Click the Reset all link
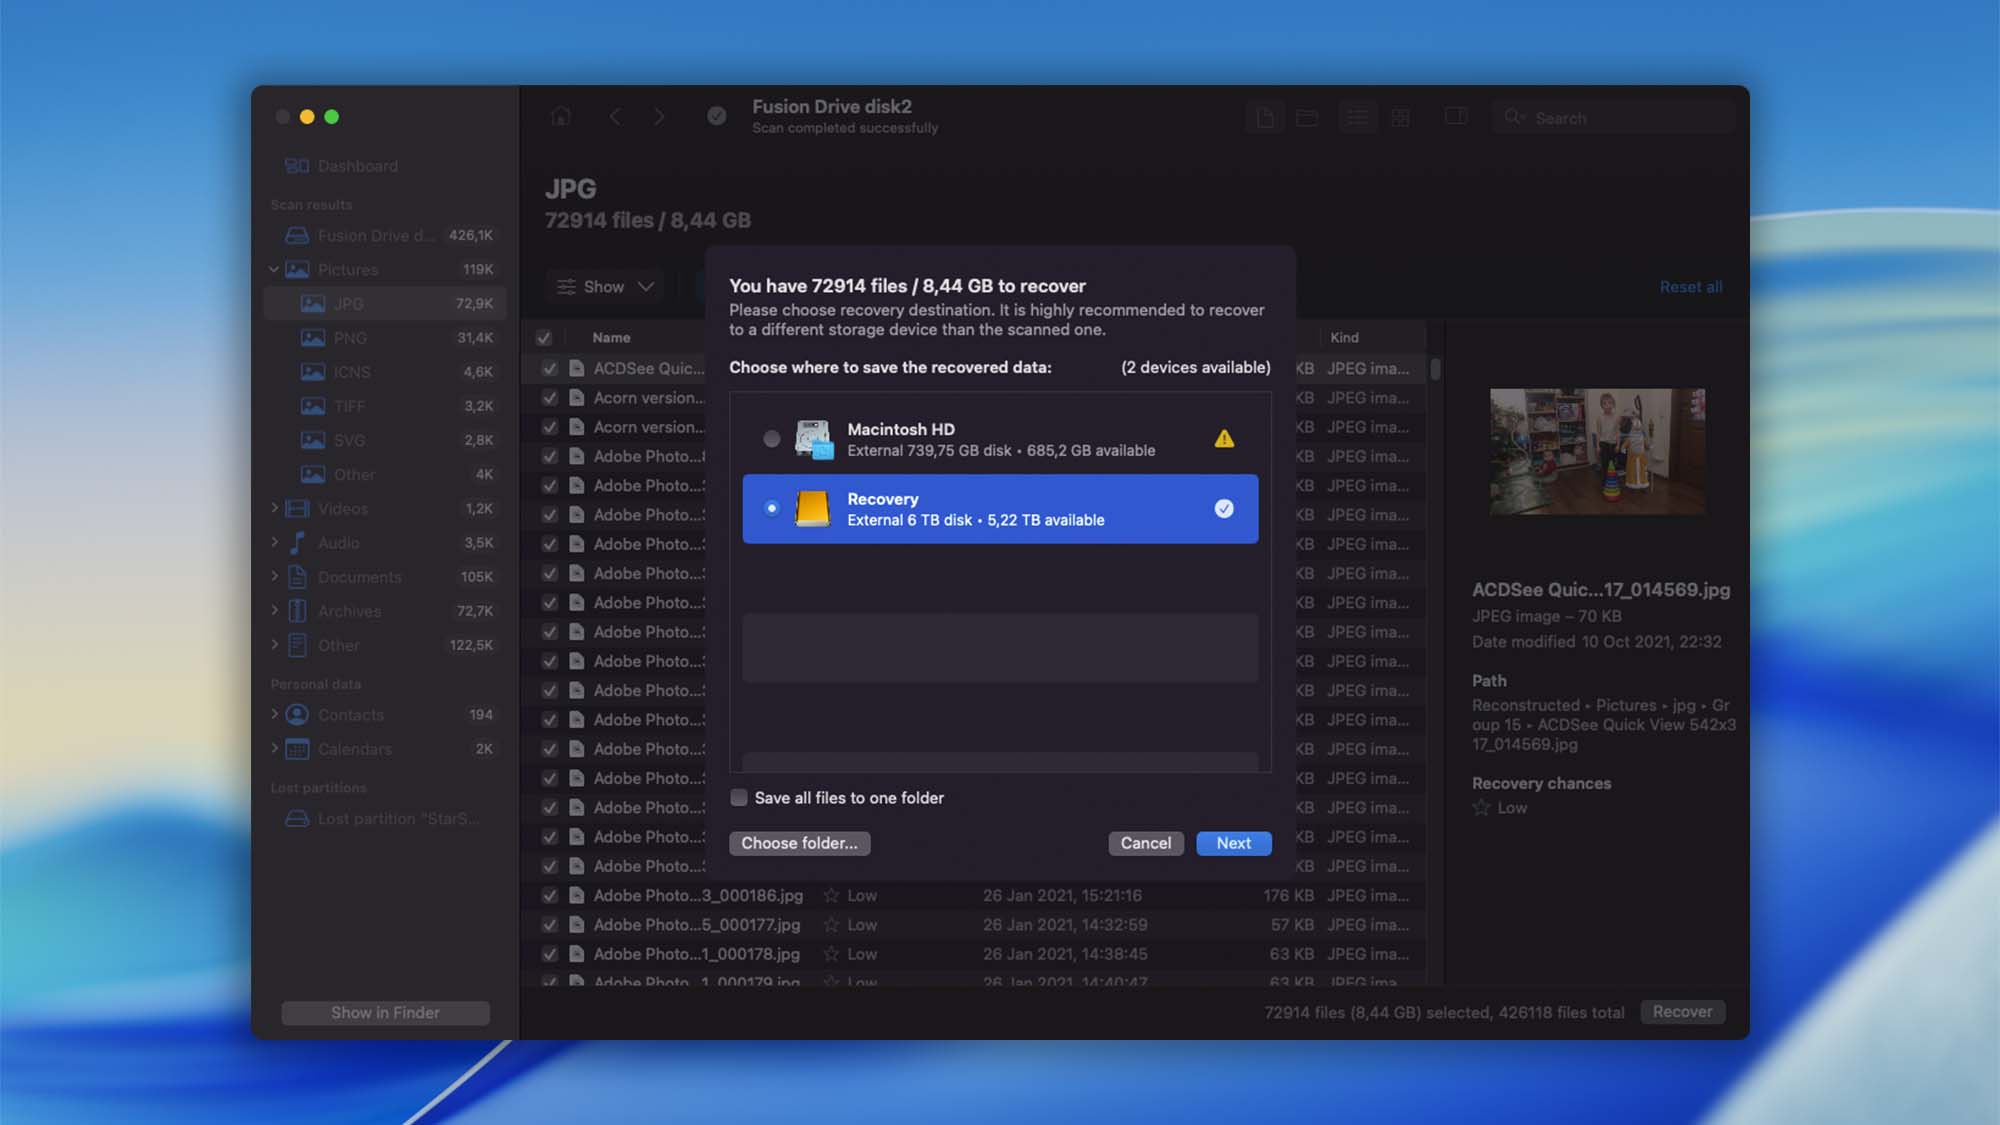2000x1125 pixels. [x=1690, y=286]
